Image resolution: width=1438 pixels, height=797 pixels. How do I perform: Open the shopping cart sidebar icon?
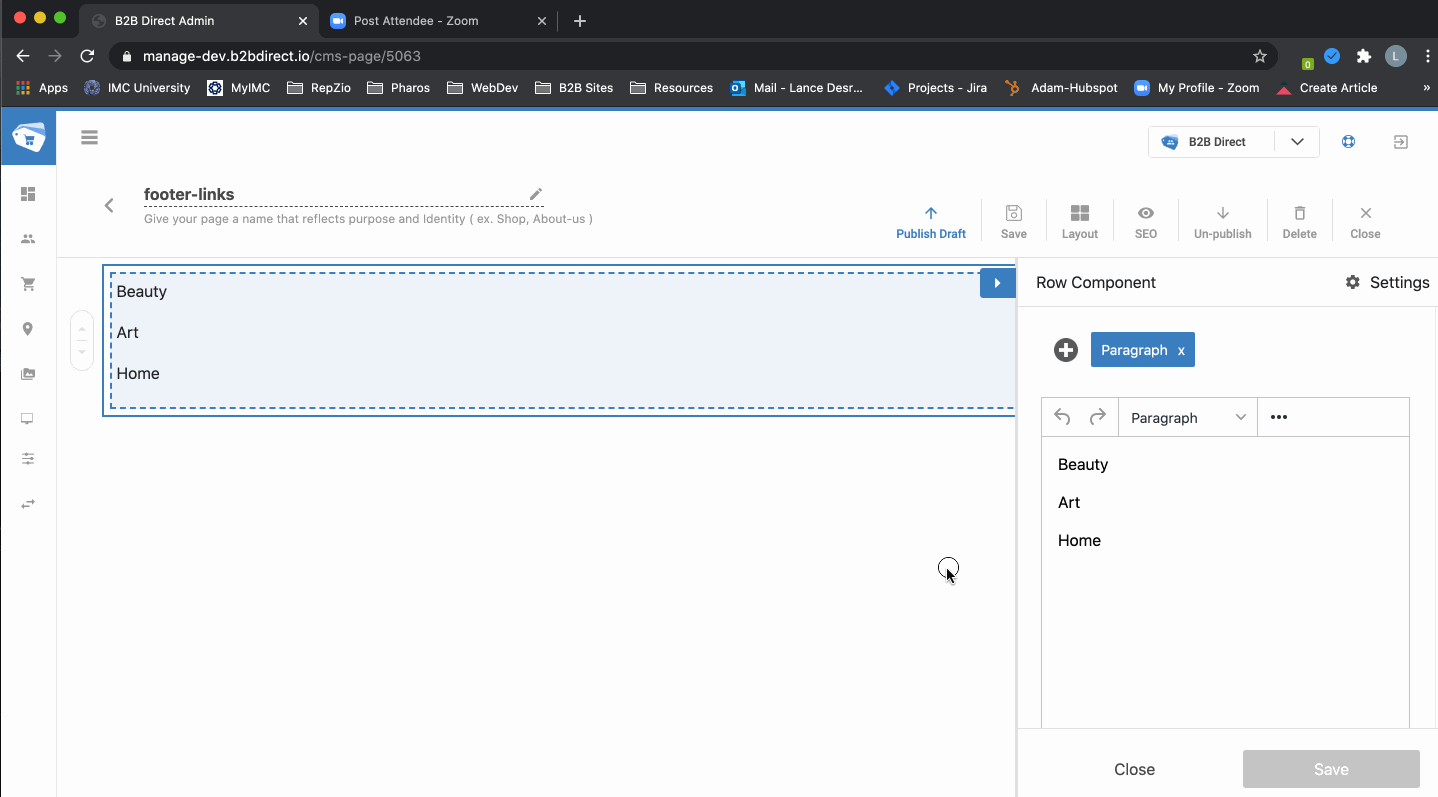[28, 284]
